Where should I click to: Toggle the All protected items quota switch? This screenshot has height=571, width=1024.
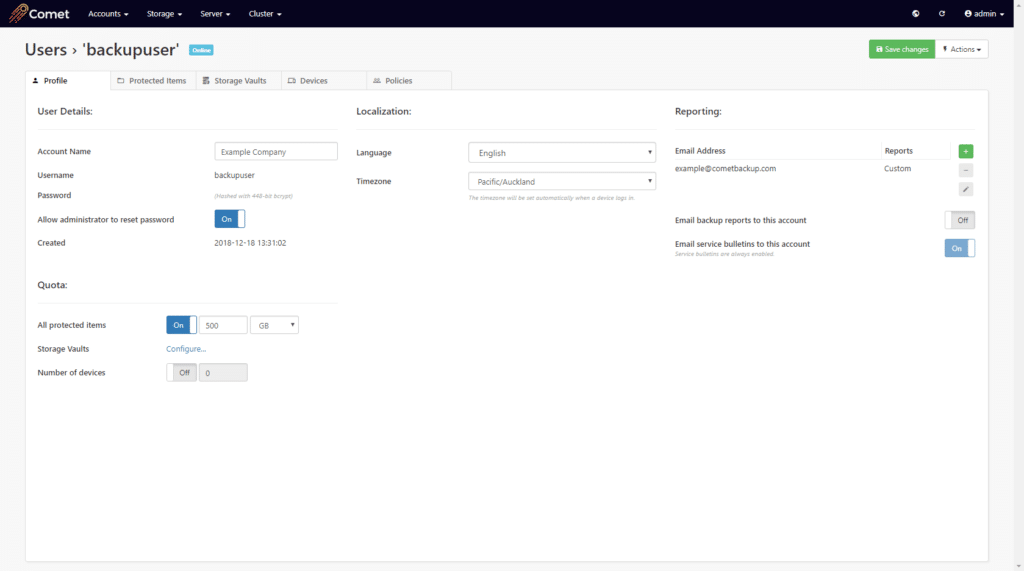[181, 325]
